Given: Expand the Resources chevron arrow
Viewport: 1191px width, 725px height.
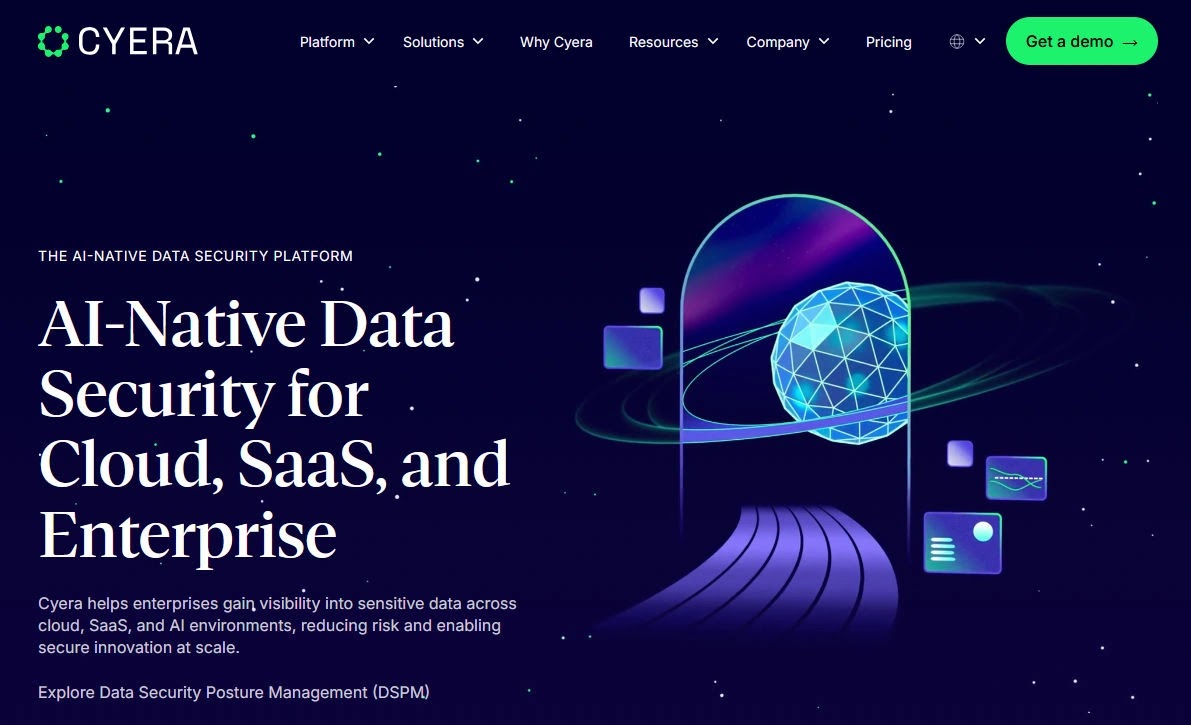Looking at the screenshot, I should tap(712, 42).
